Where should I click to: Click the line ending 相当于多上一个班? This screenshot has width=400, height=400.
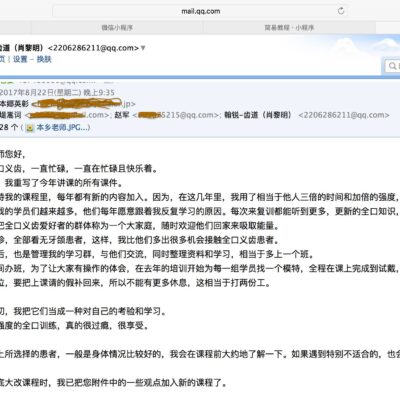tap(157, 254)
